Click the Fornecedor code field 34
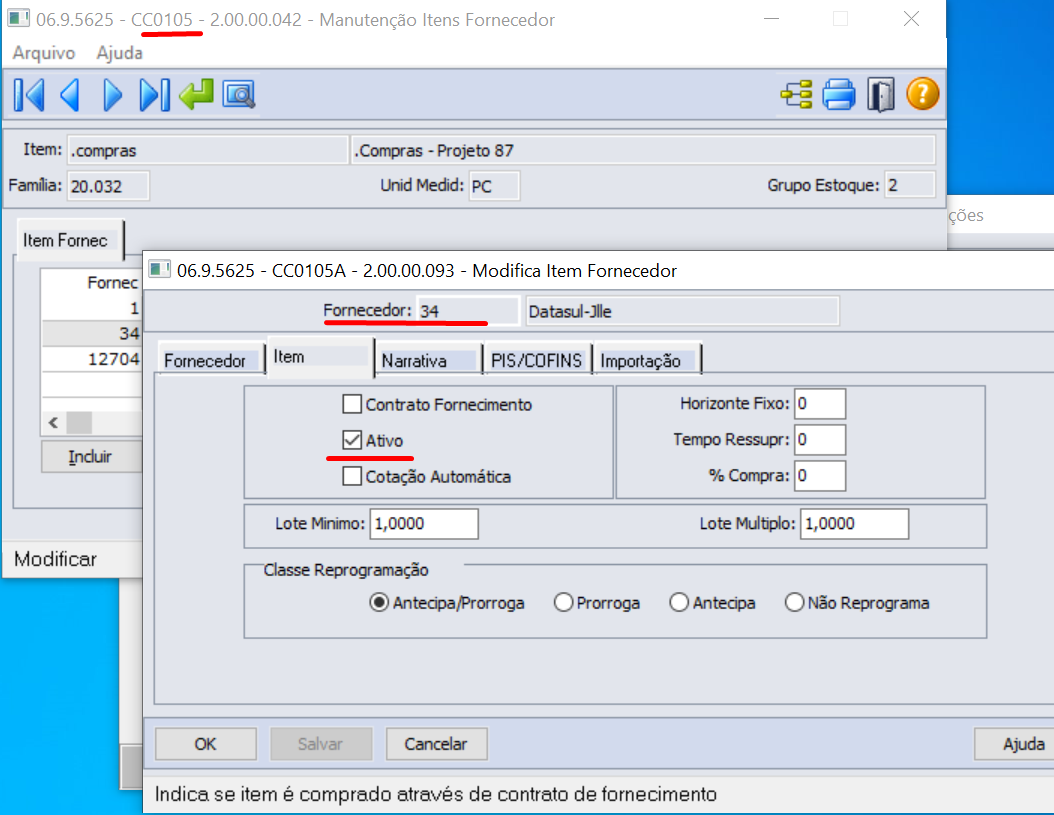 tap(468, 311)
